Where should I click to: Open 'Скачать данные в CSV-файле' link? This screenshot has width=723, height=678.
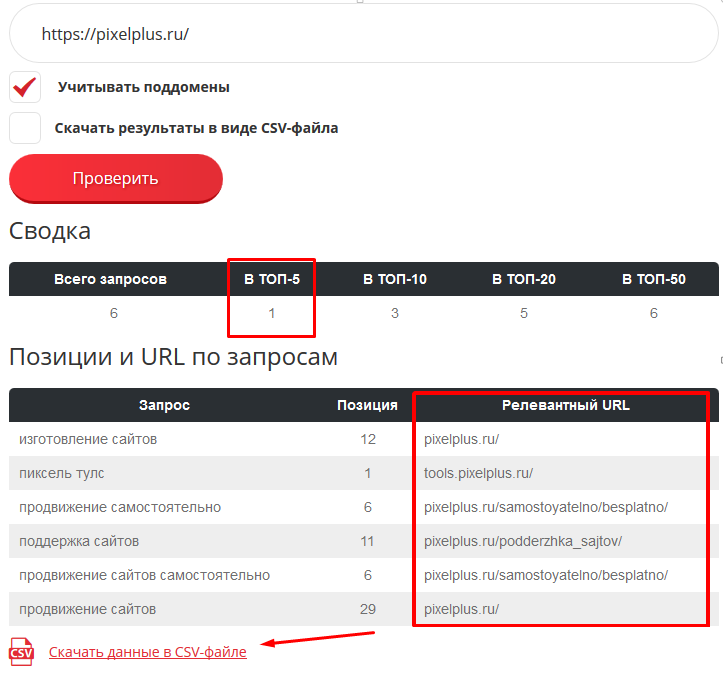(147, 652)
